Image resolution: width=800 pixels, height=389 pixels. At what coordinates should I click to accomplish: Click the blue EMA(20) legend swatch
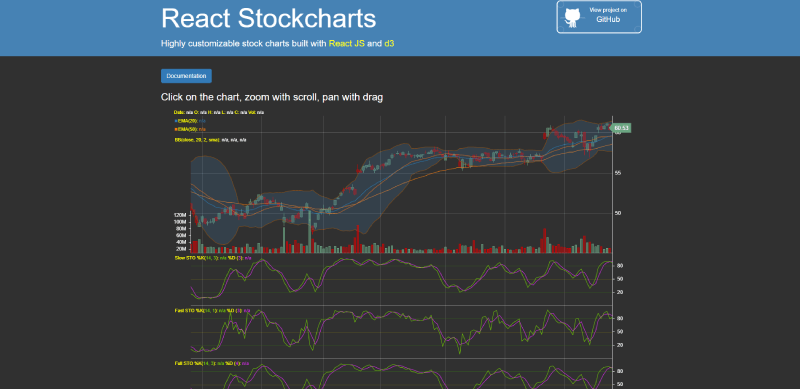point(176,121)
